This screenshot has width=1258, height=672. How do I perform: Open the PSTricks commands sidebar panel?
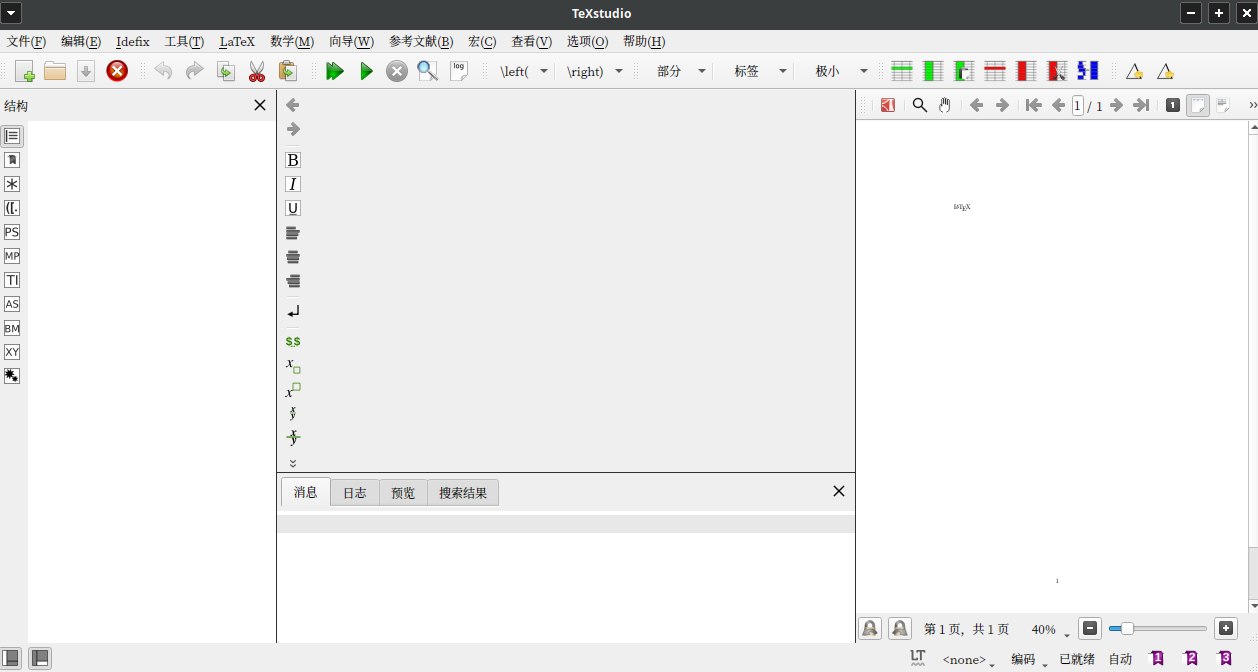coord(12,232)
